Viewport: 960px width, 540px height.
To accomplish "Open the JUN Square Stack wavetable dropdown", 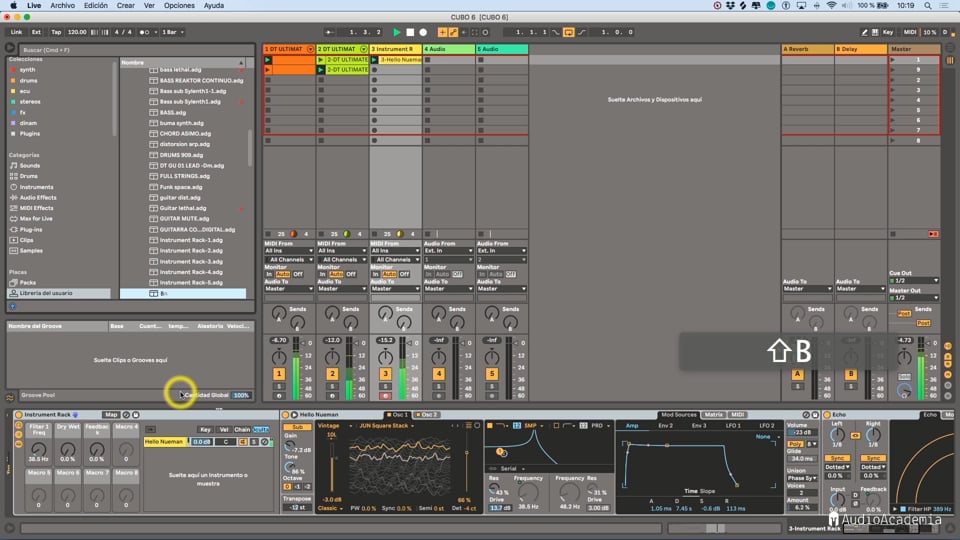I will [x=386, y=426].
